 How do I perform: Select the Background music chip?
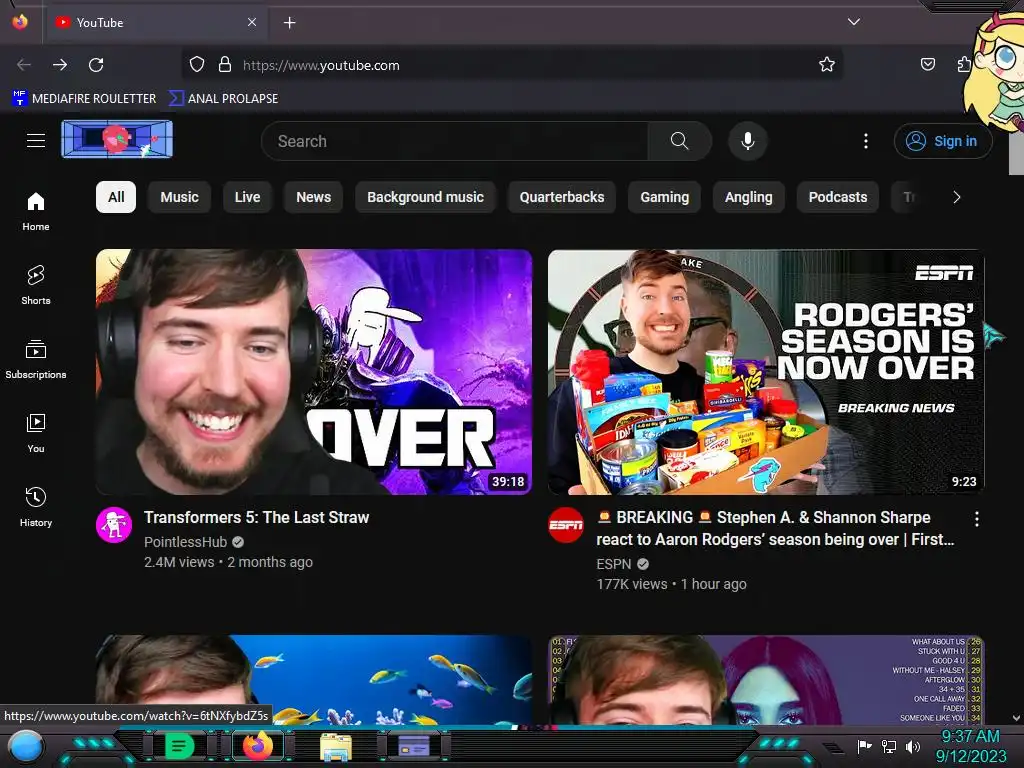click(x=425, y=197)
